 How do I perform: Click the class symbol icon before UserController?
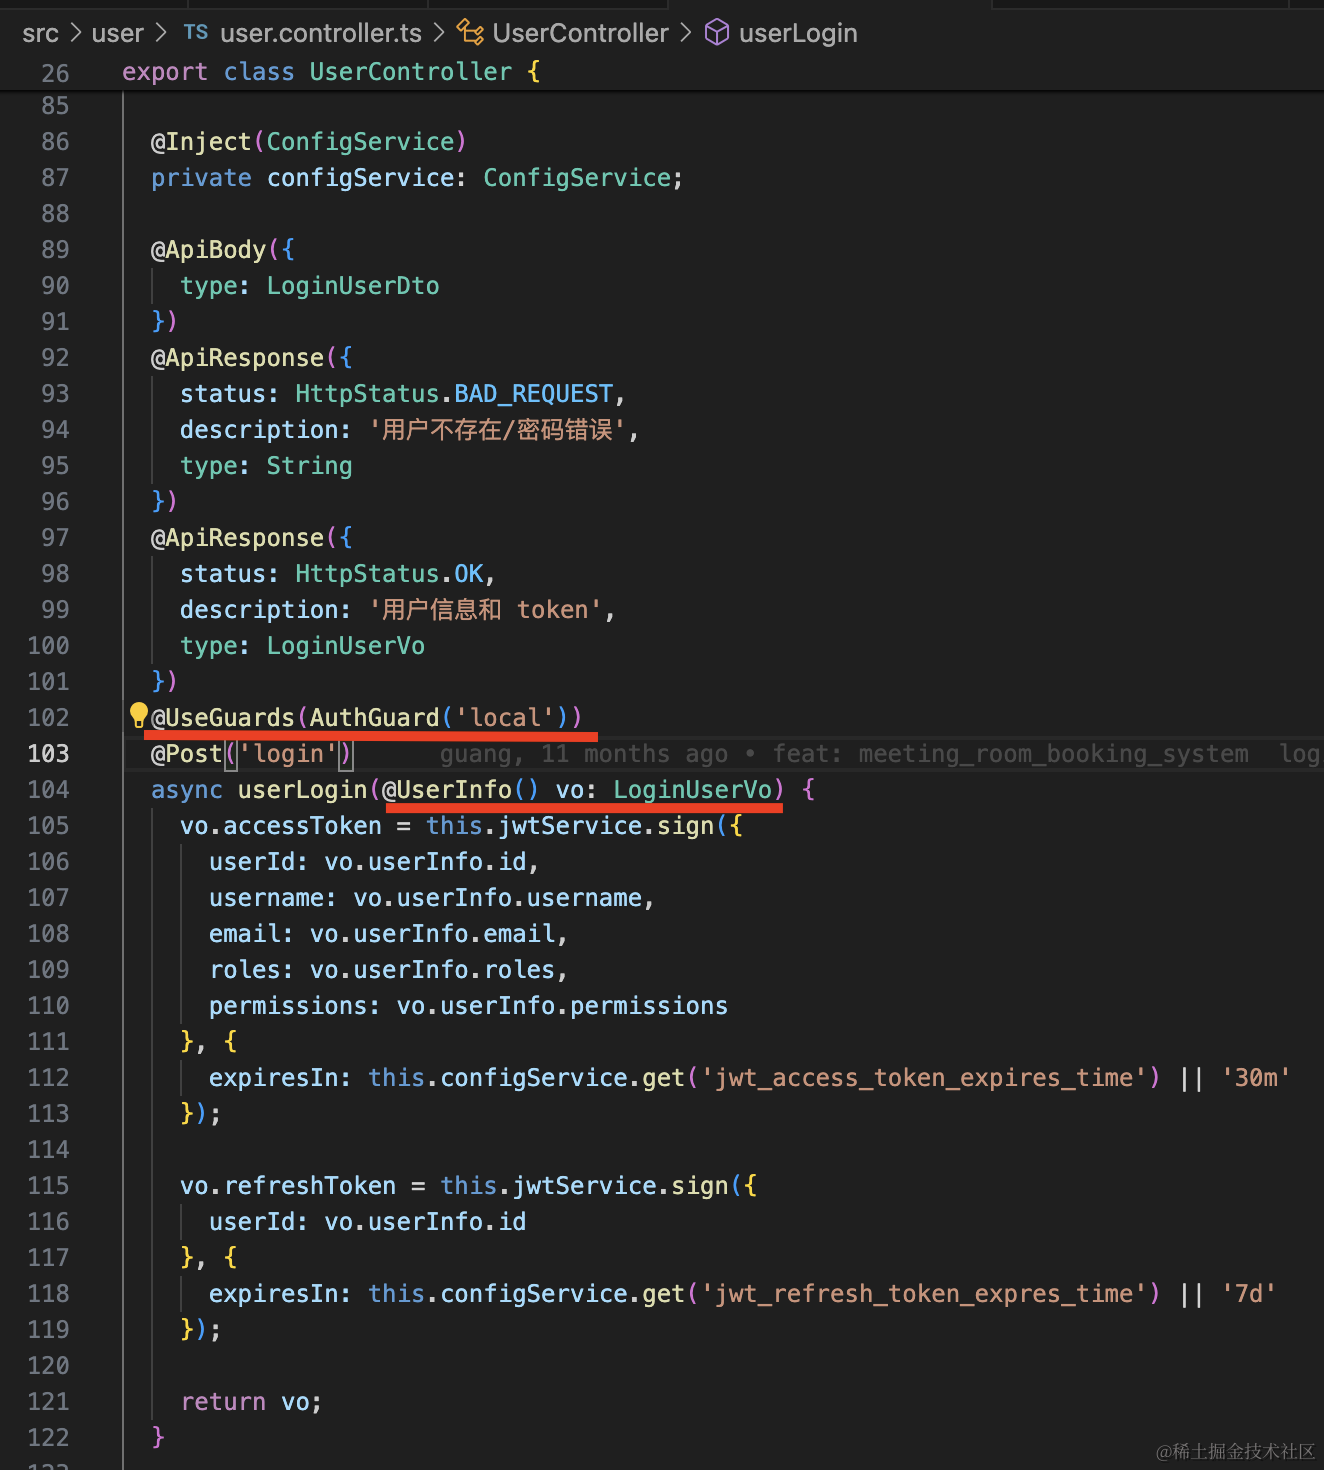tap(470, 32)
